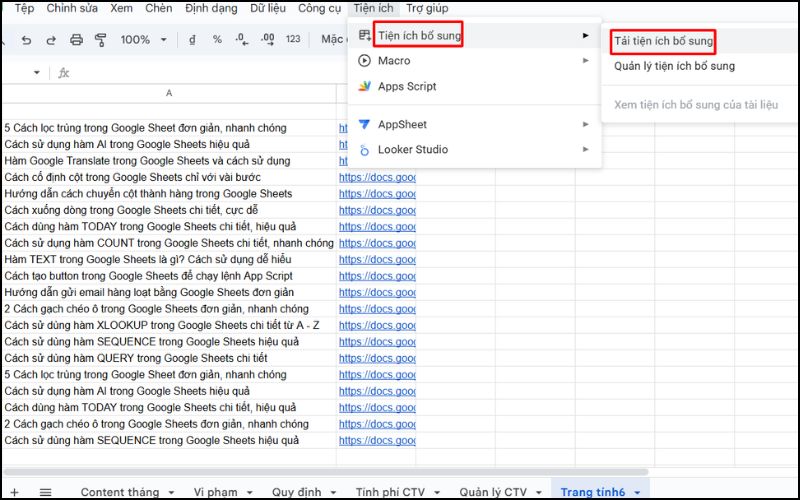The width and height of the screenshot is (800, 500).
Task: Open the name box dropdown arrow
Action: pos(37,73)
